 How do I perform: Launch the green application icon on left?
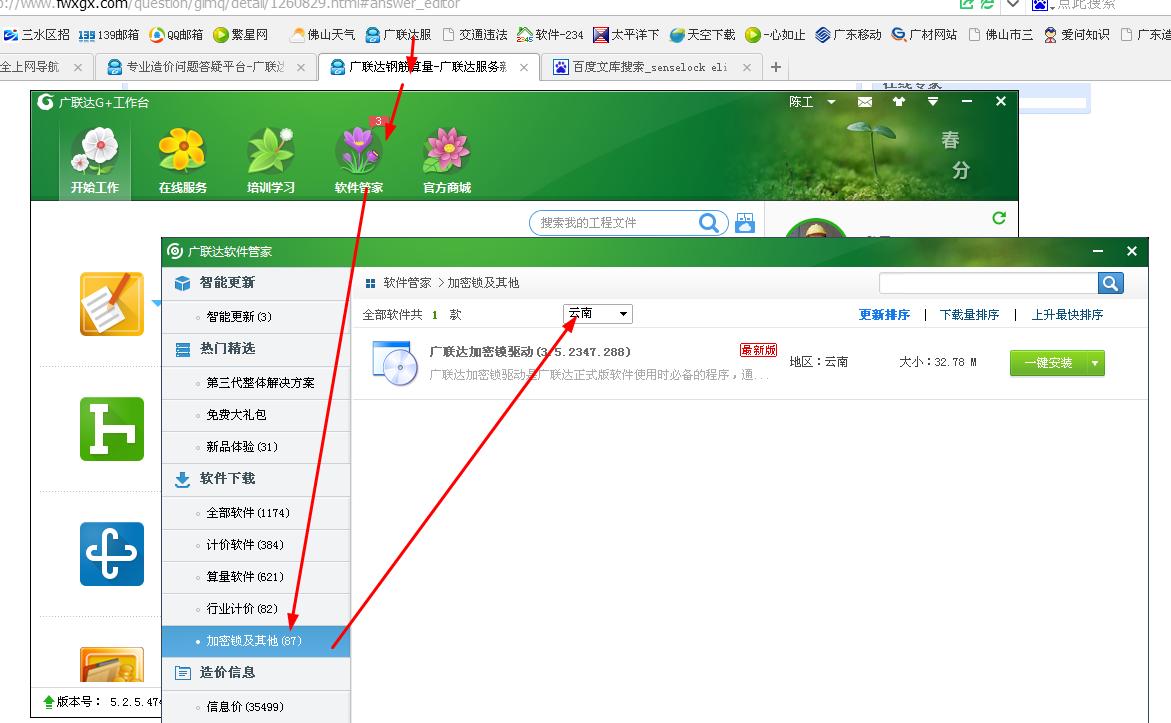click(x=112, y=429)
